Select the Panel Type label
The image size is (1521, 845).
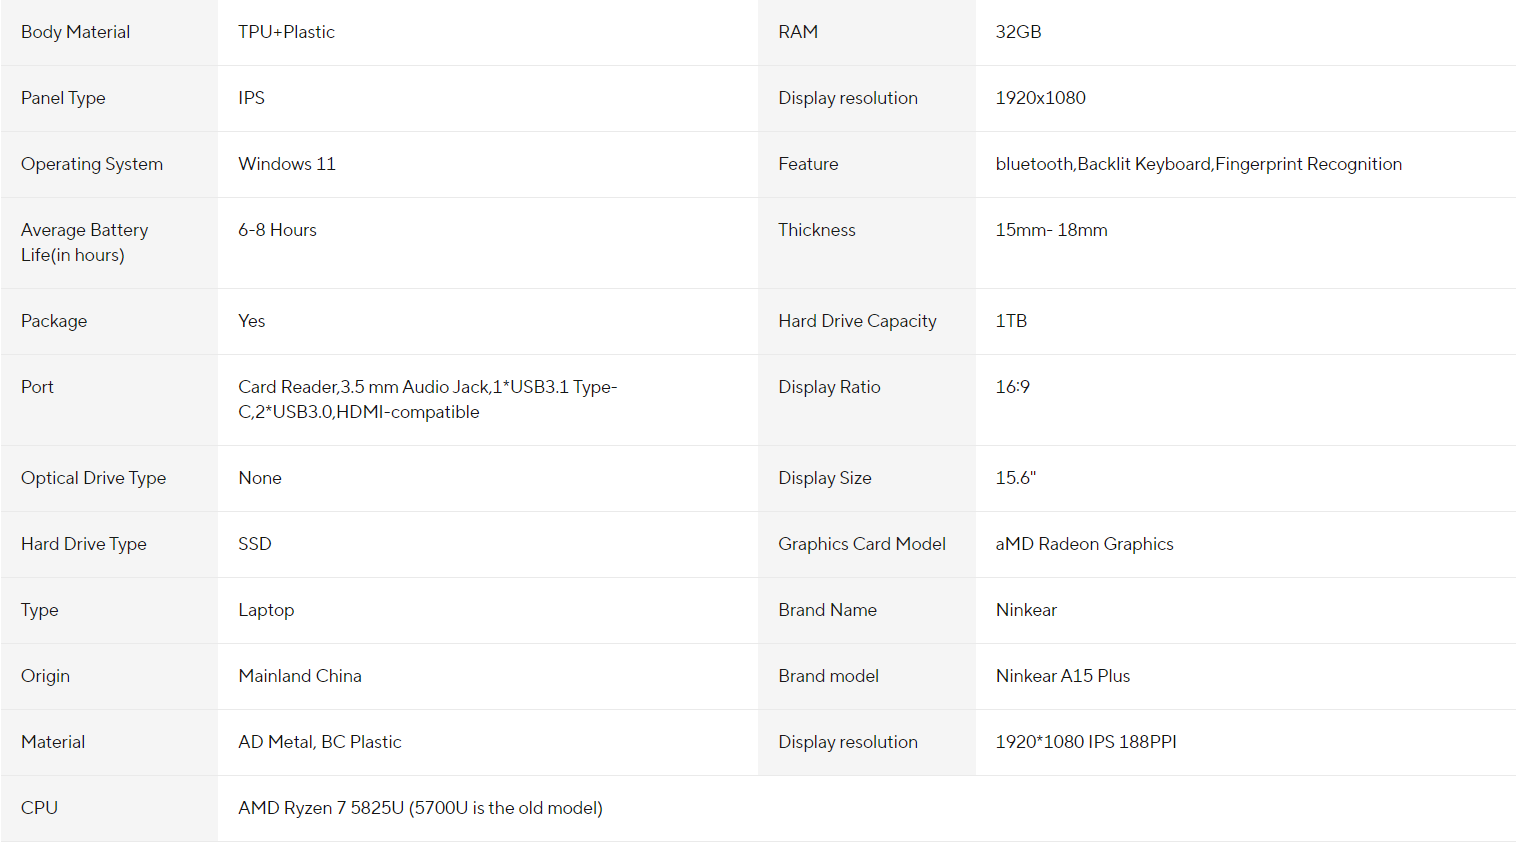coord(63,98)
